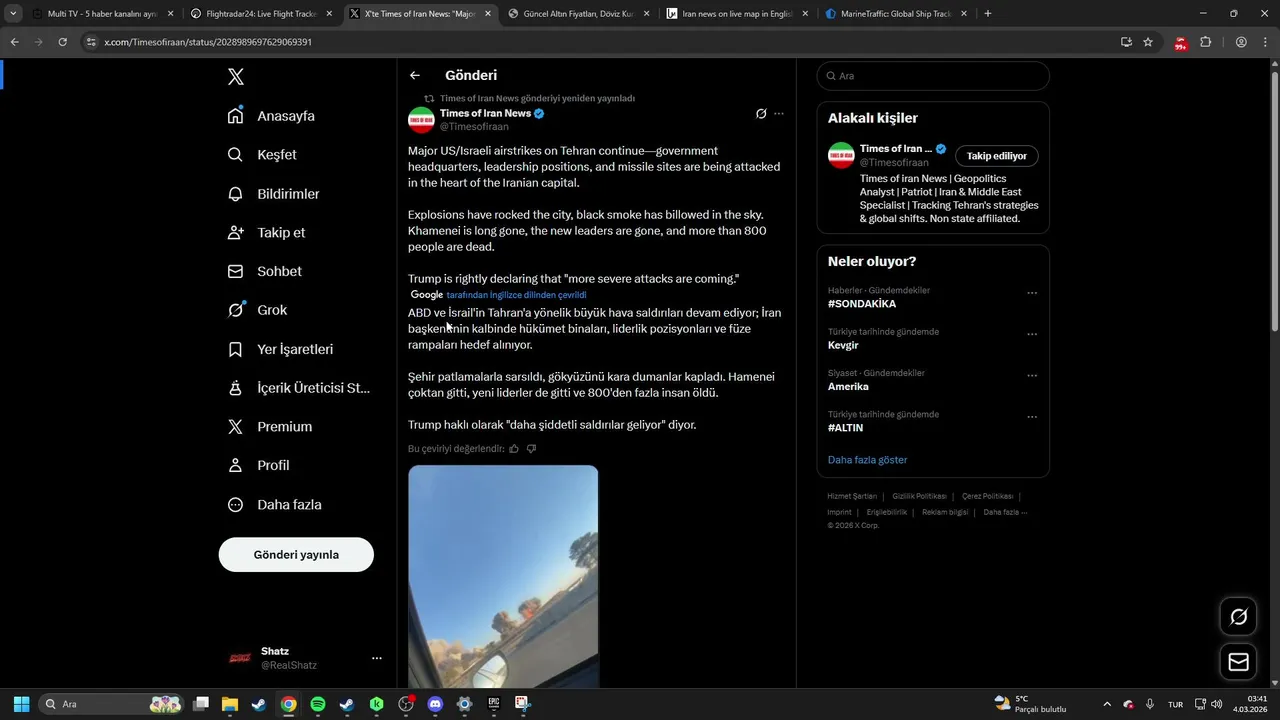Viewport: 1280px width, 720px height.
Task: Expand the footer Daha fazla menu
Action: click(x=1005, y=512)
